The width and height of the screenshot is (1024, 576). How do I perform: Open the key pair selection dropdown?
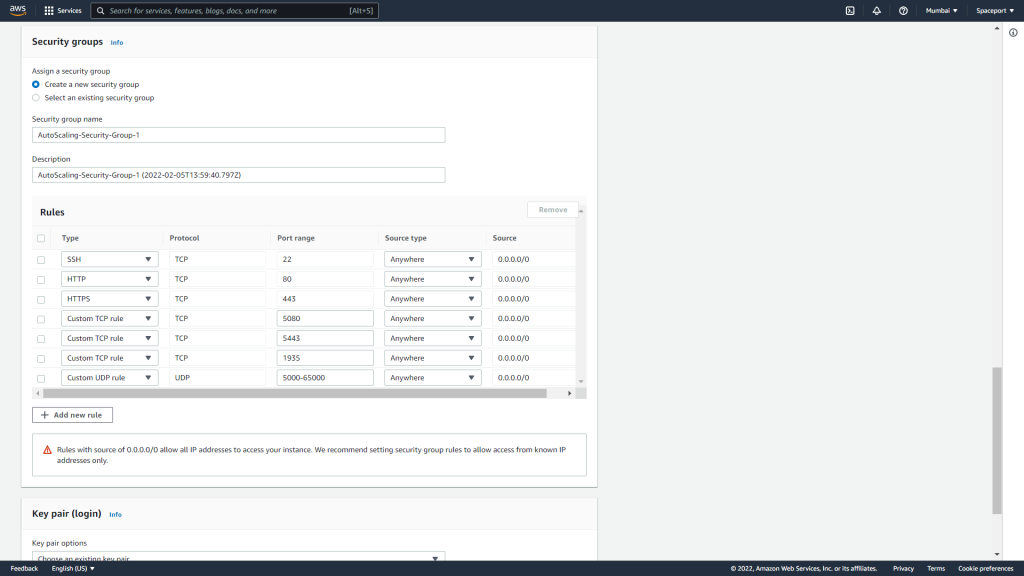[x=238, y=556]
